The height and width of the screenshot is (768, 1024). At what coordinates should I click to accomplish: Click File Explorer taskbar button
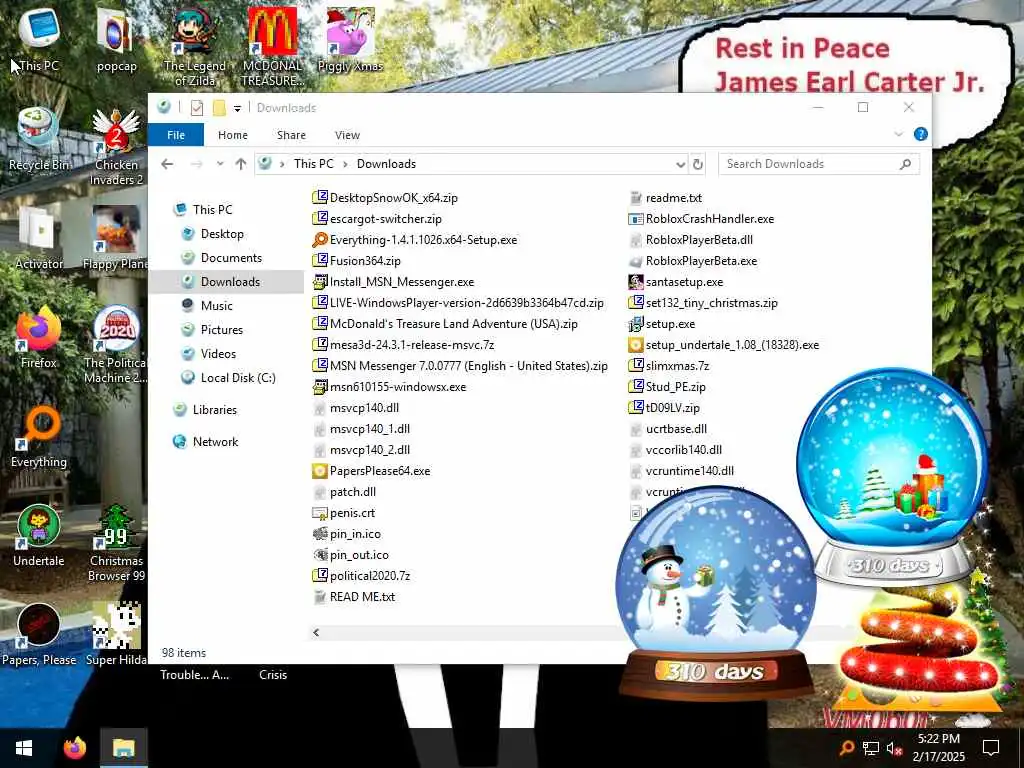[123, 748]
